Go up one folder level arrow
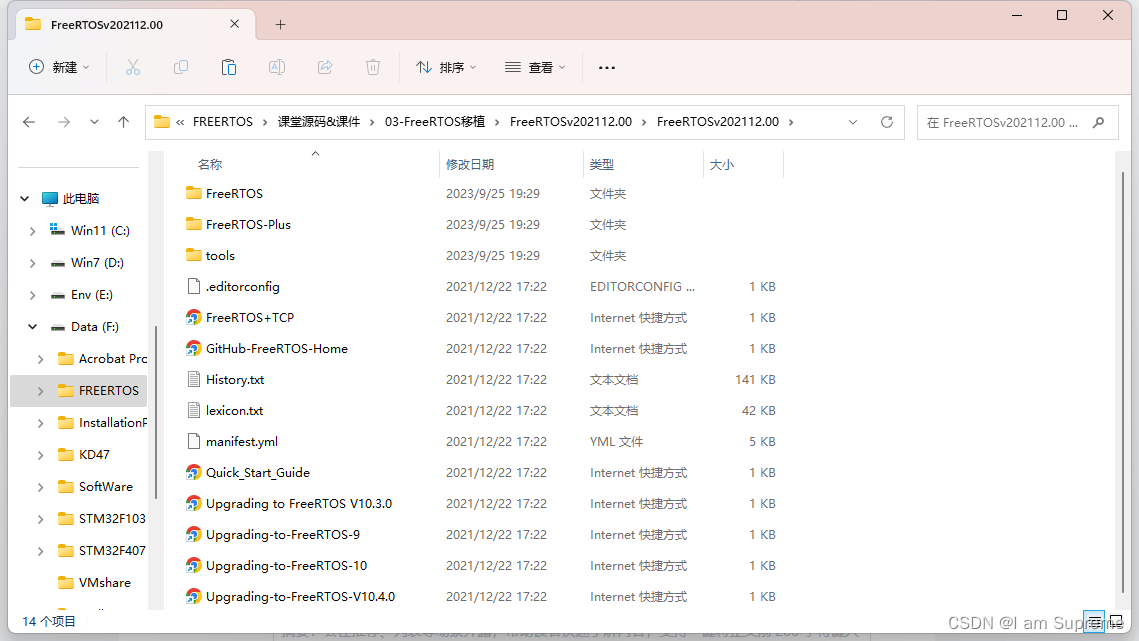1139x641 pixels. (x=123, y=122)
